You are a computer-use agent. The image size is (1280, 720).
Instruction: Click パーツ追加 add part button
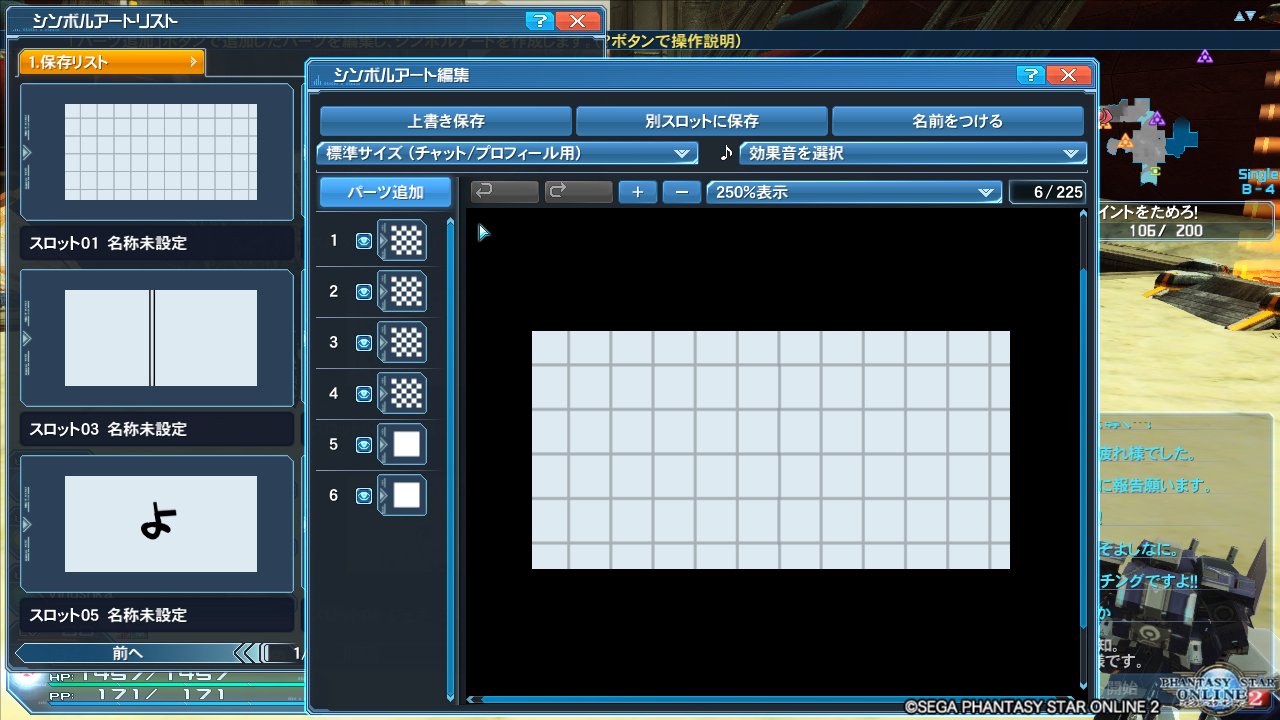point(386,192)
